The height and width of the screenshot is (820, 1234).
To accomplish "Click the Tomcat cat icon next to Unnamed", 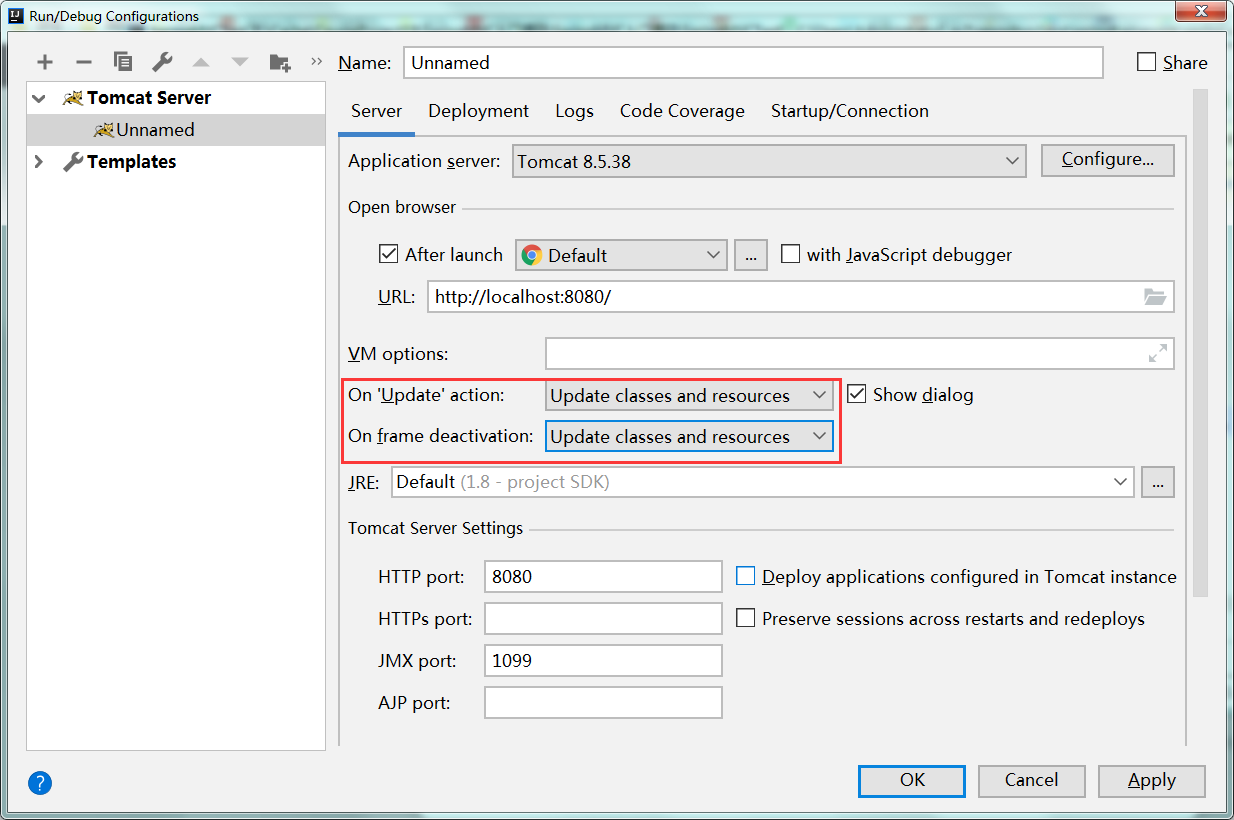I will tap(103, 130).
